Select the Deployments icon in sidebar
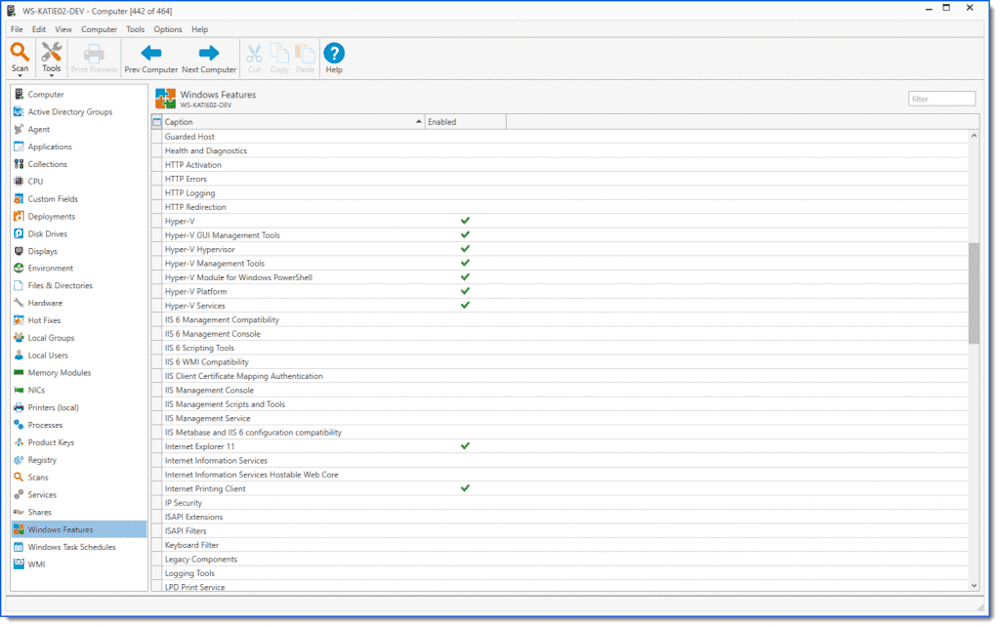The image size is (1000, 627). pyautogui.click(x=18, y=216)
